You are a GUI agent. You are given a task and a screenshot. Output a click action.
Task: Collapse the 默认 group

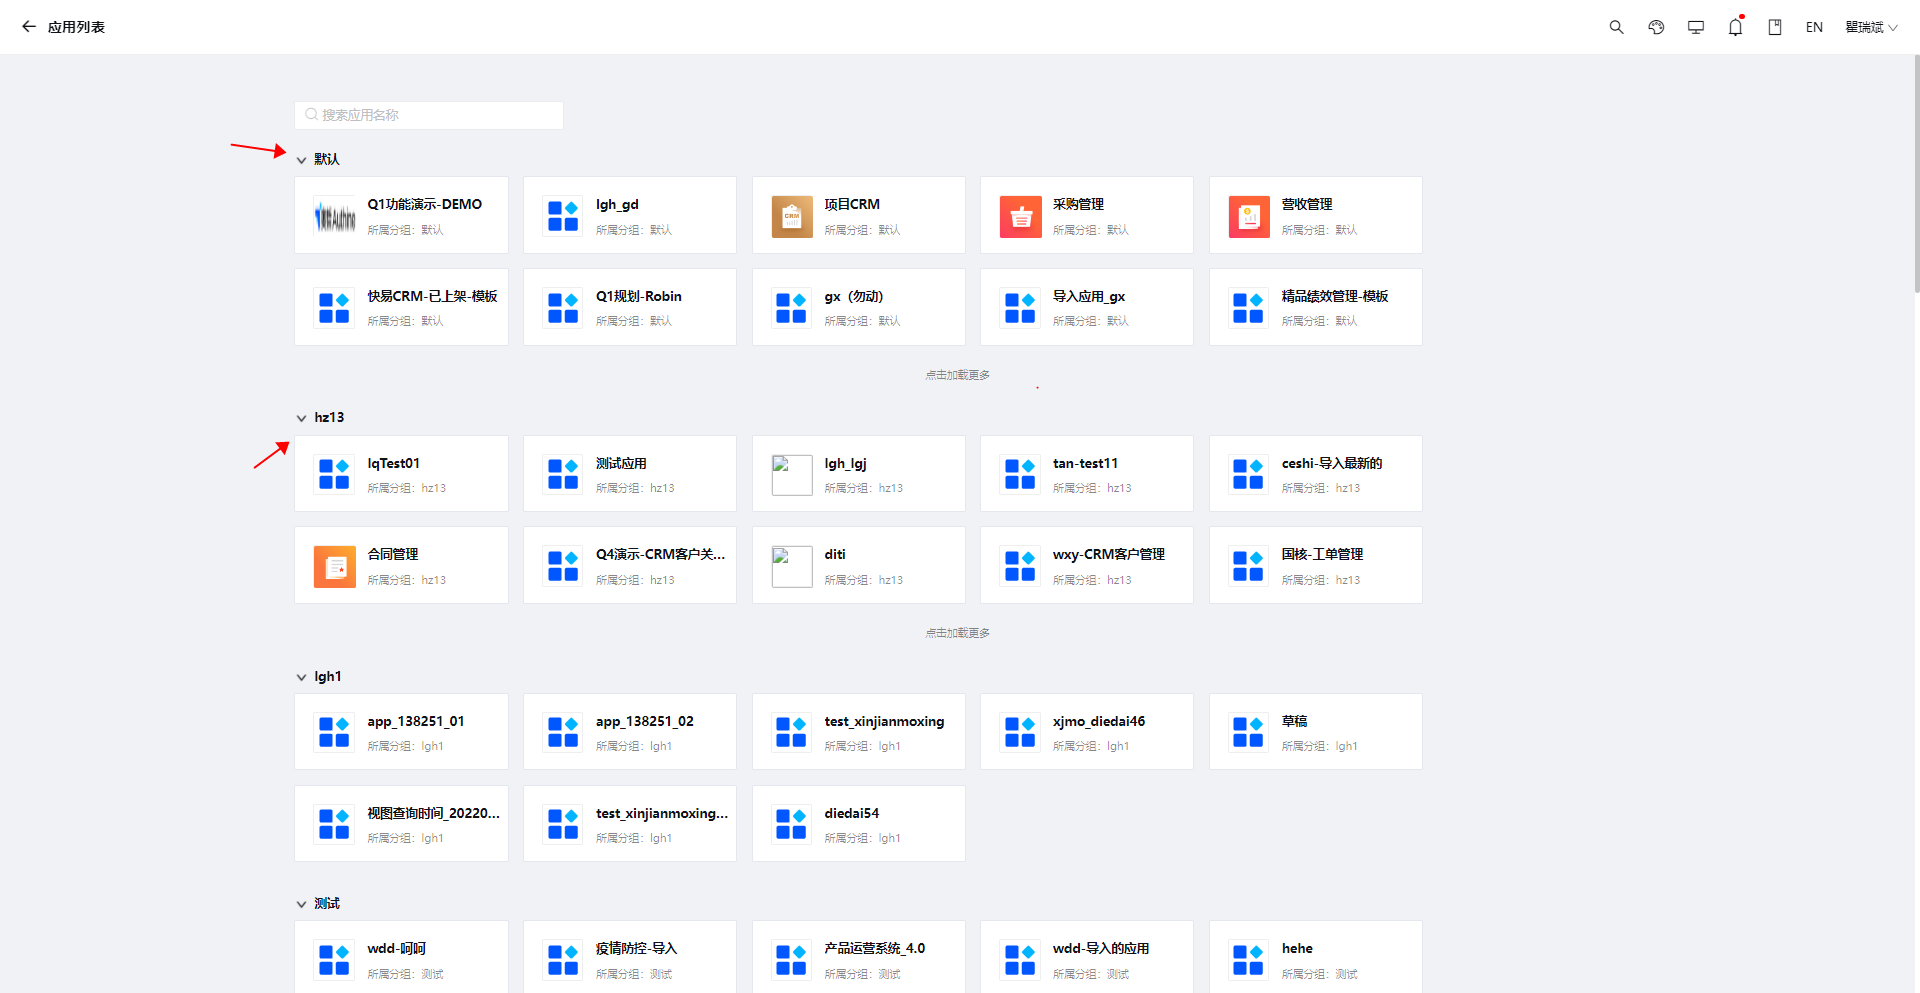pos(301,160)
